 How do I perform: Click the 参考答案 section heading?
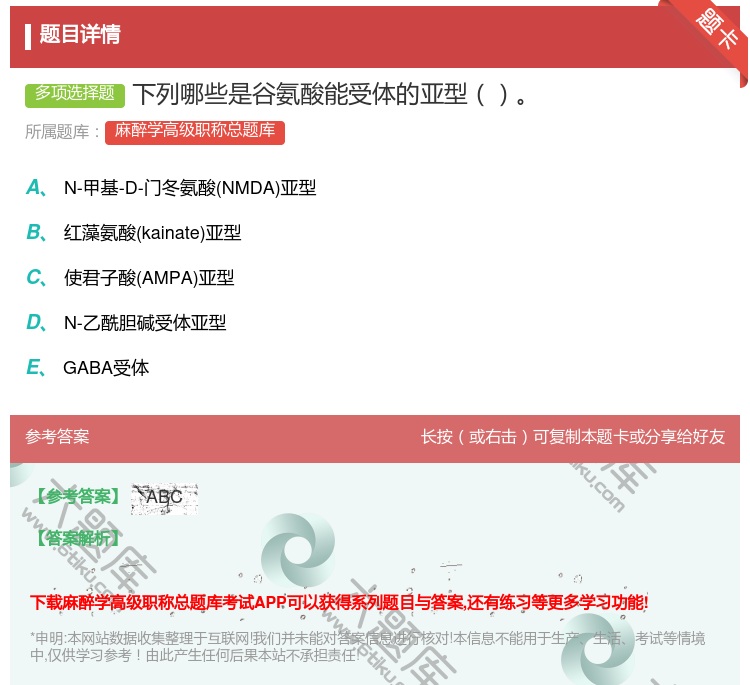[57, 437]
